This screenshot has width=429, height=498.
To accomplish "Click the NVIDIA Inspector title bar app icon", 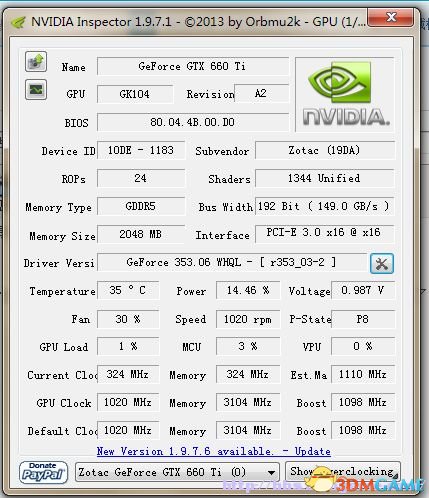I will point(18,22).
